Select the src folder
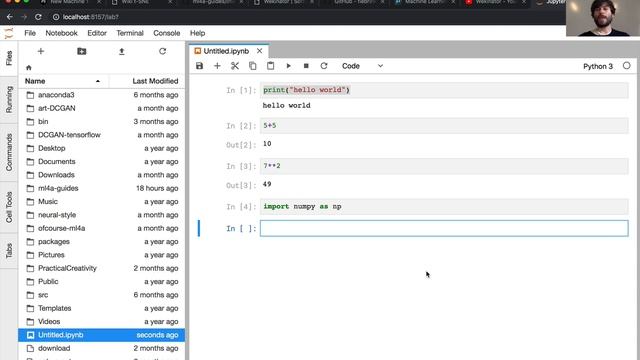 point(101,295)
